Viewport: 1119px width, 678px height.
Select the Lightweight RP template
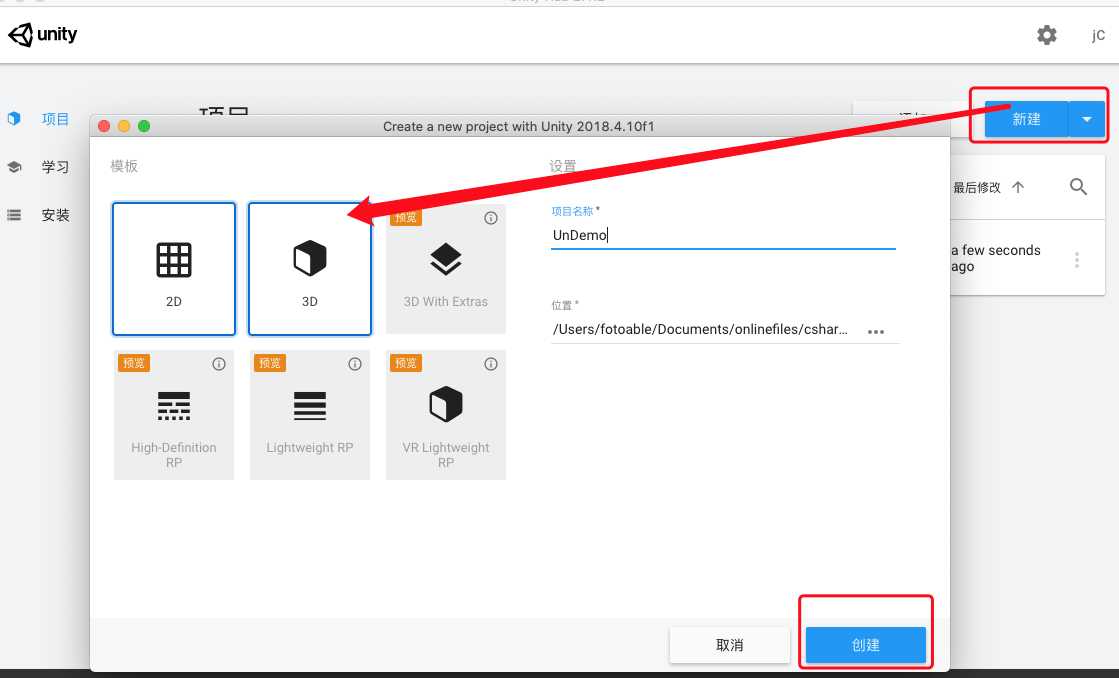pos(310,415)
